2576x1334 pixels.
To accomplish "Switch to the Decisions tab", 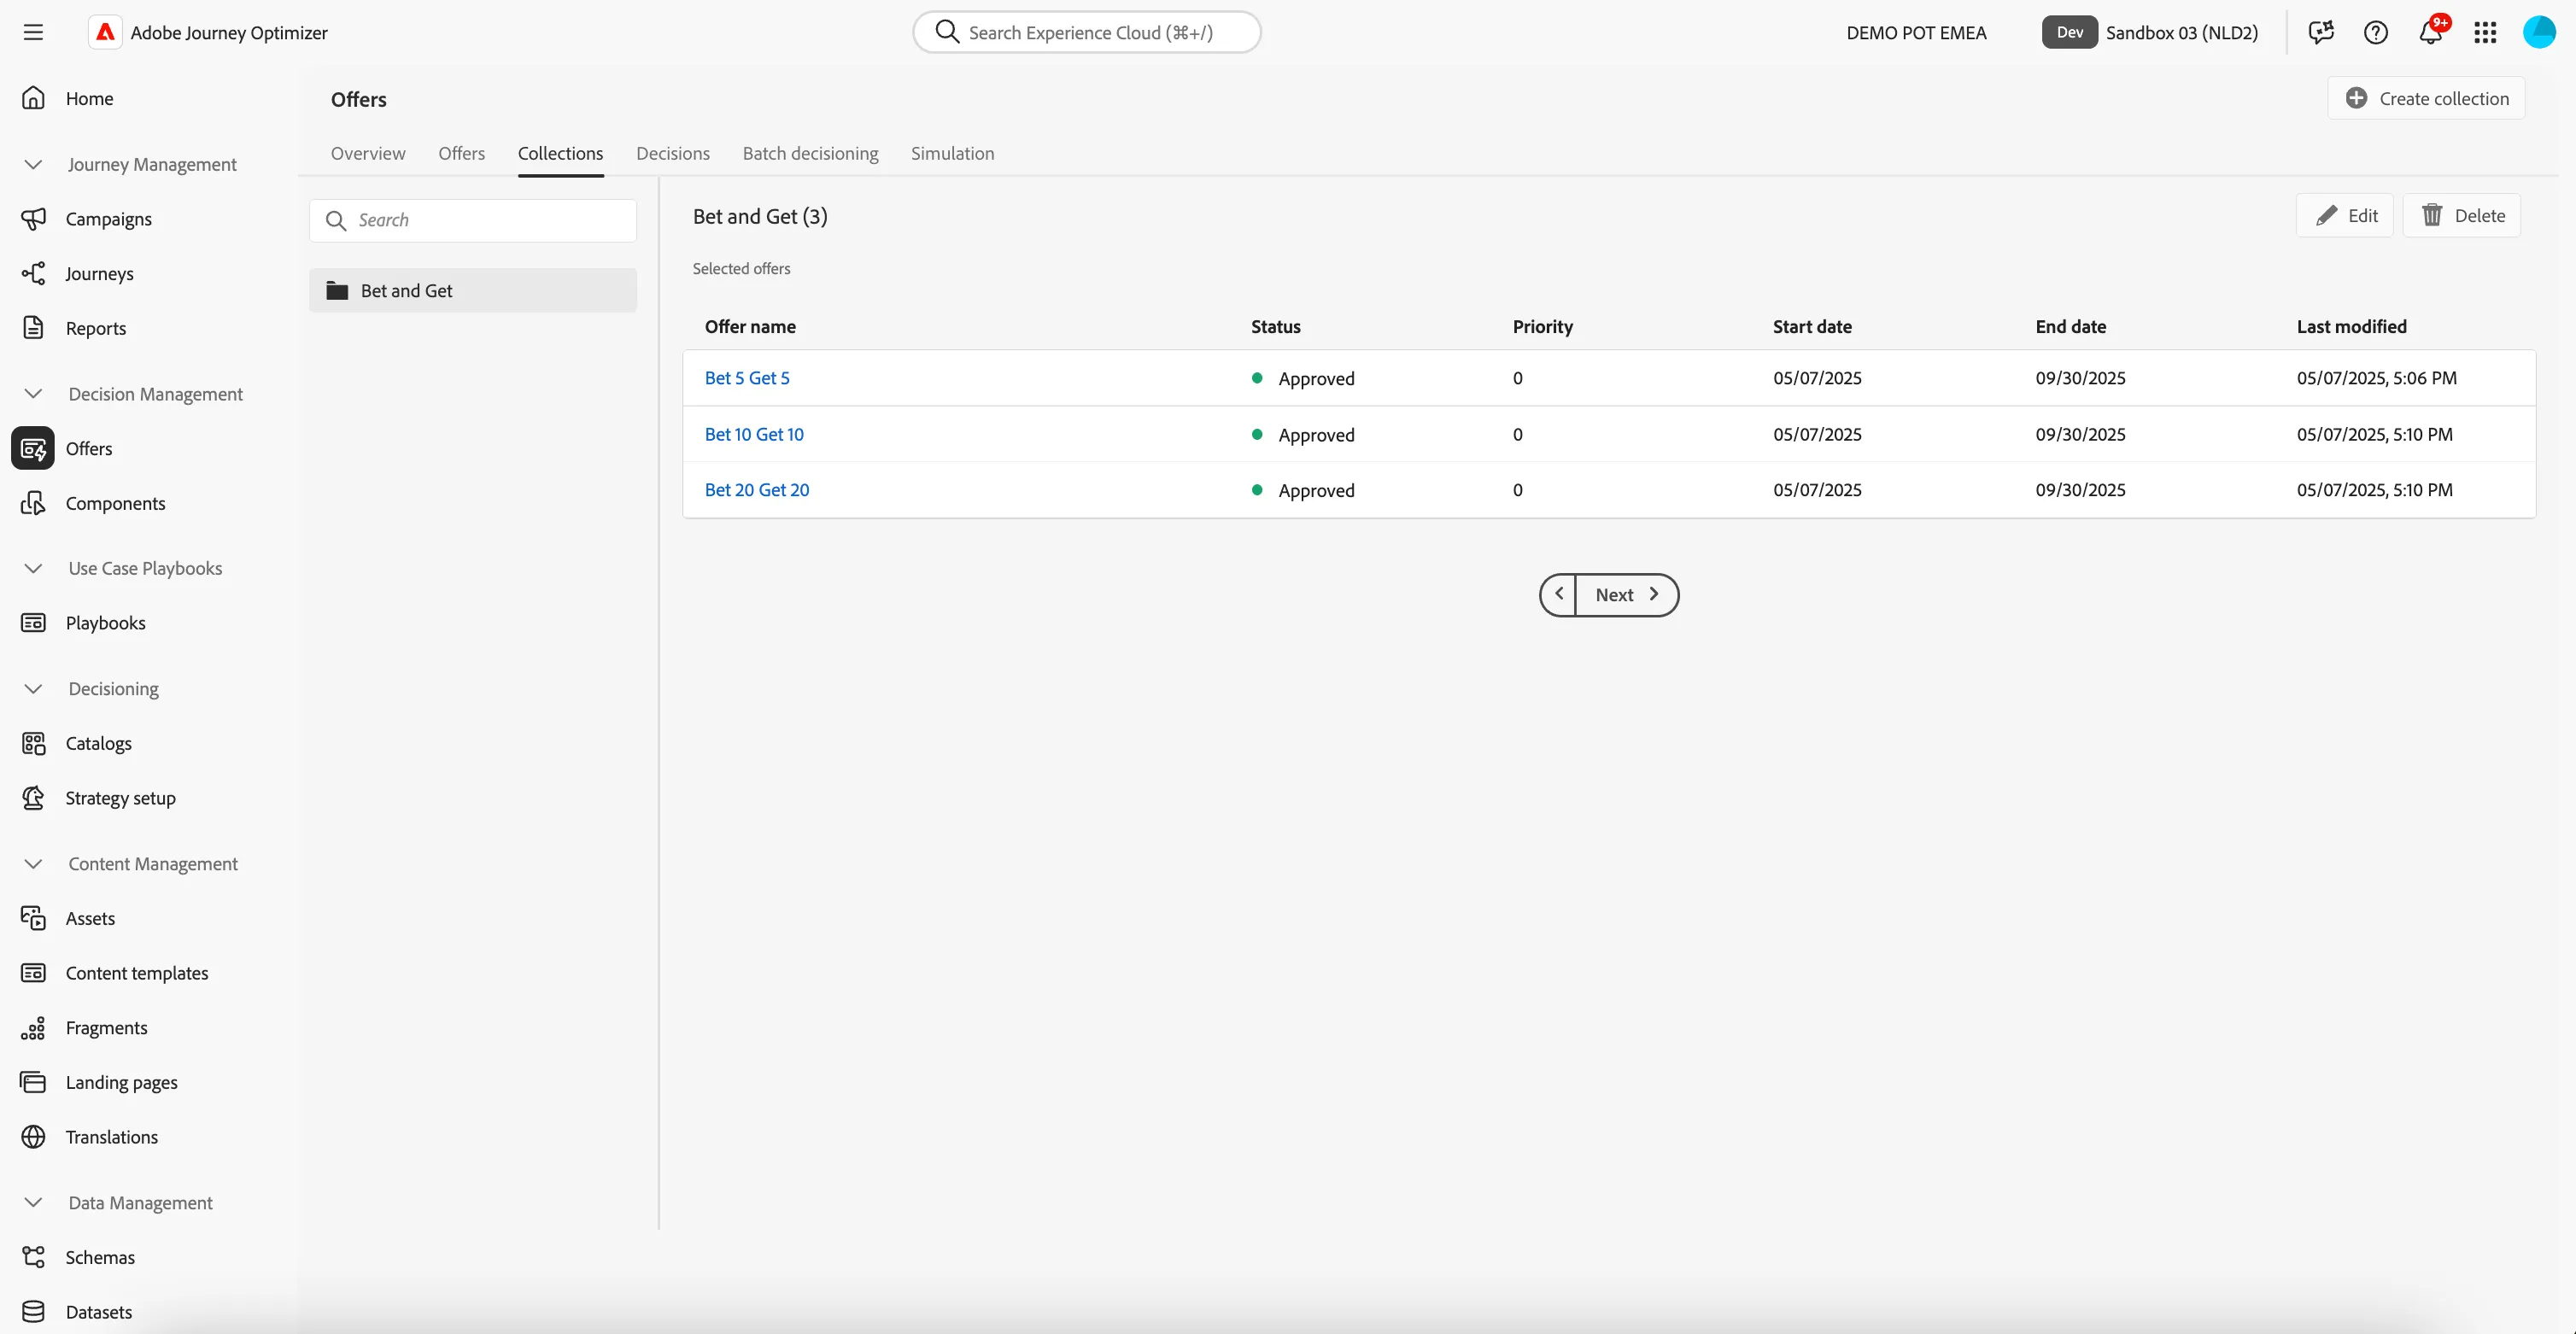I will (673, 153).
